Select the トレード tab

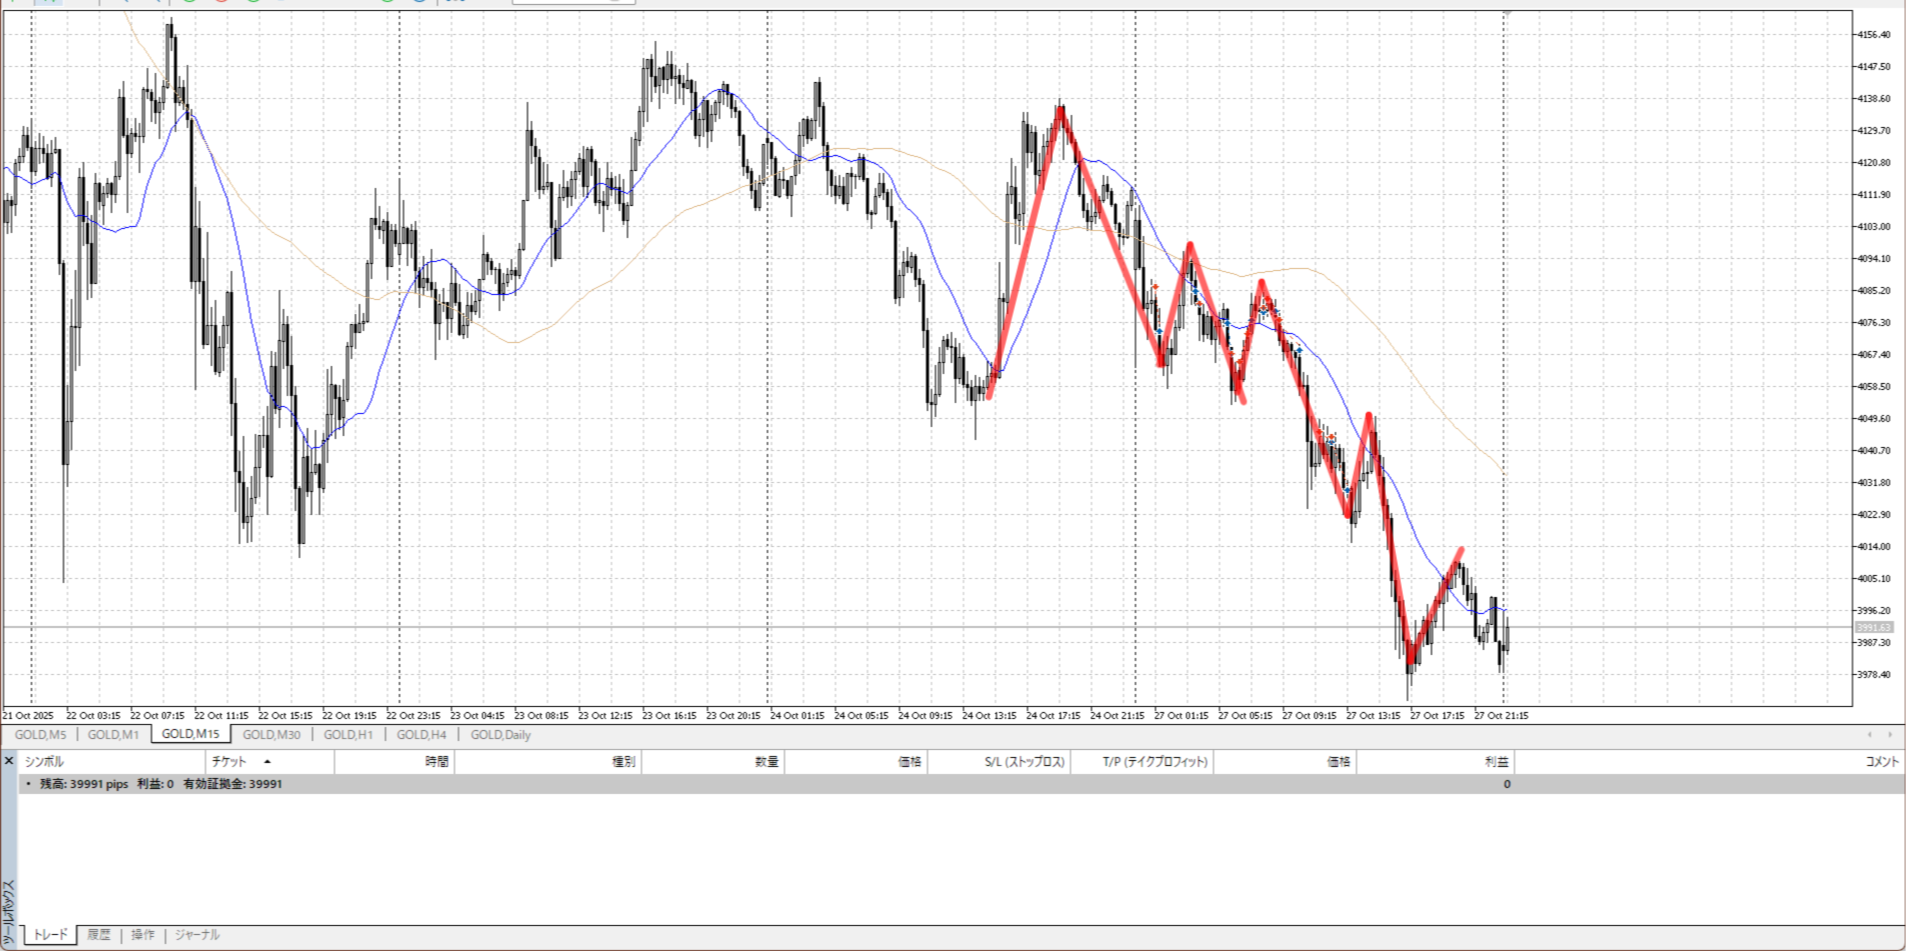coord(50,935)
